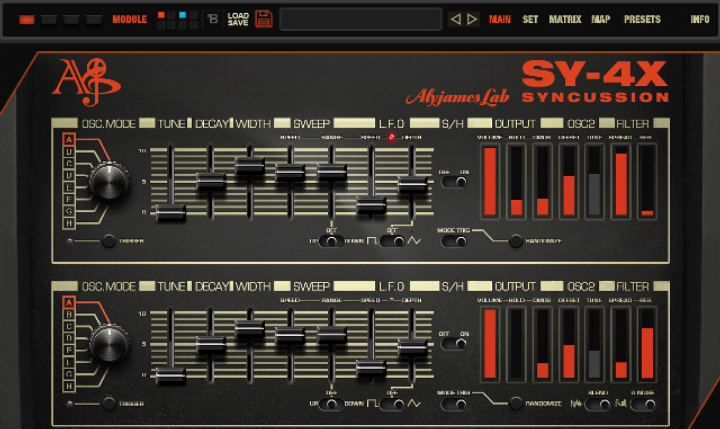Screen dimensions: 720x429
Task: Click the blue square in module grid
Action: (x=182, y=15)
